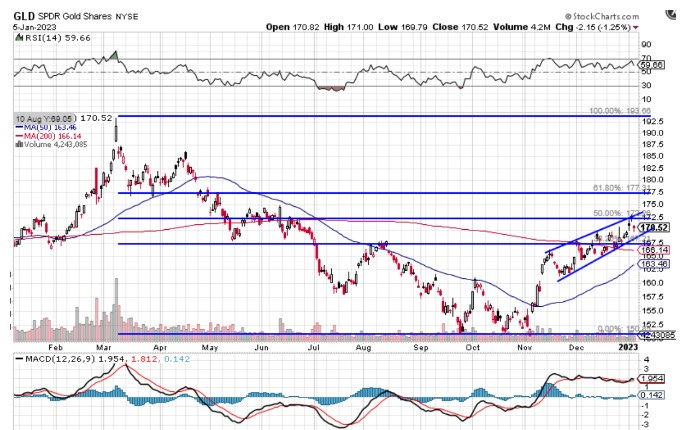The height and width of the screenshot is (430, 682).
Task: Click the 61.80% Fibonacci level label
Action: [611, 187]
